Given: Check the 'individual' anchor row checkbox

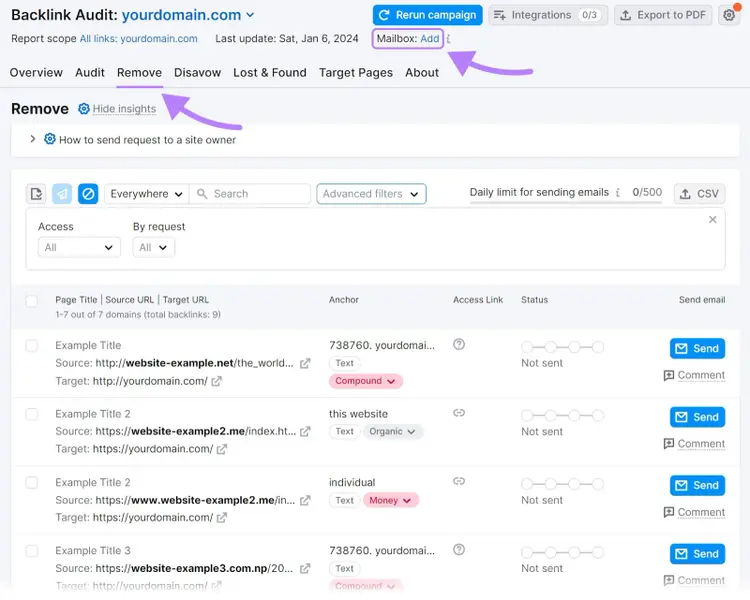Looking at the screenshot, I should point(32,482).
